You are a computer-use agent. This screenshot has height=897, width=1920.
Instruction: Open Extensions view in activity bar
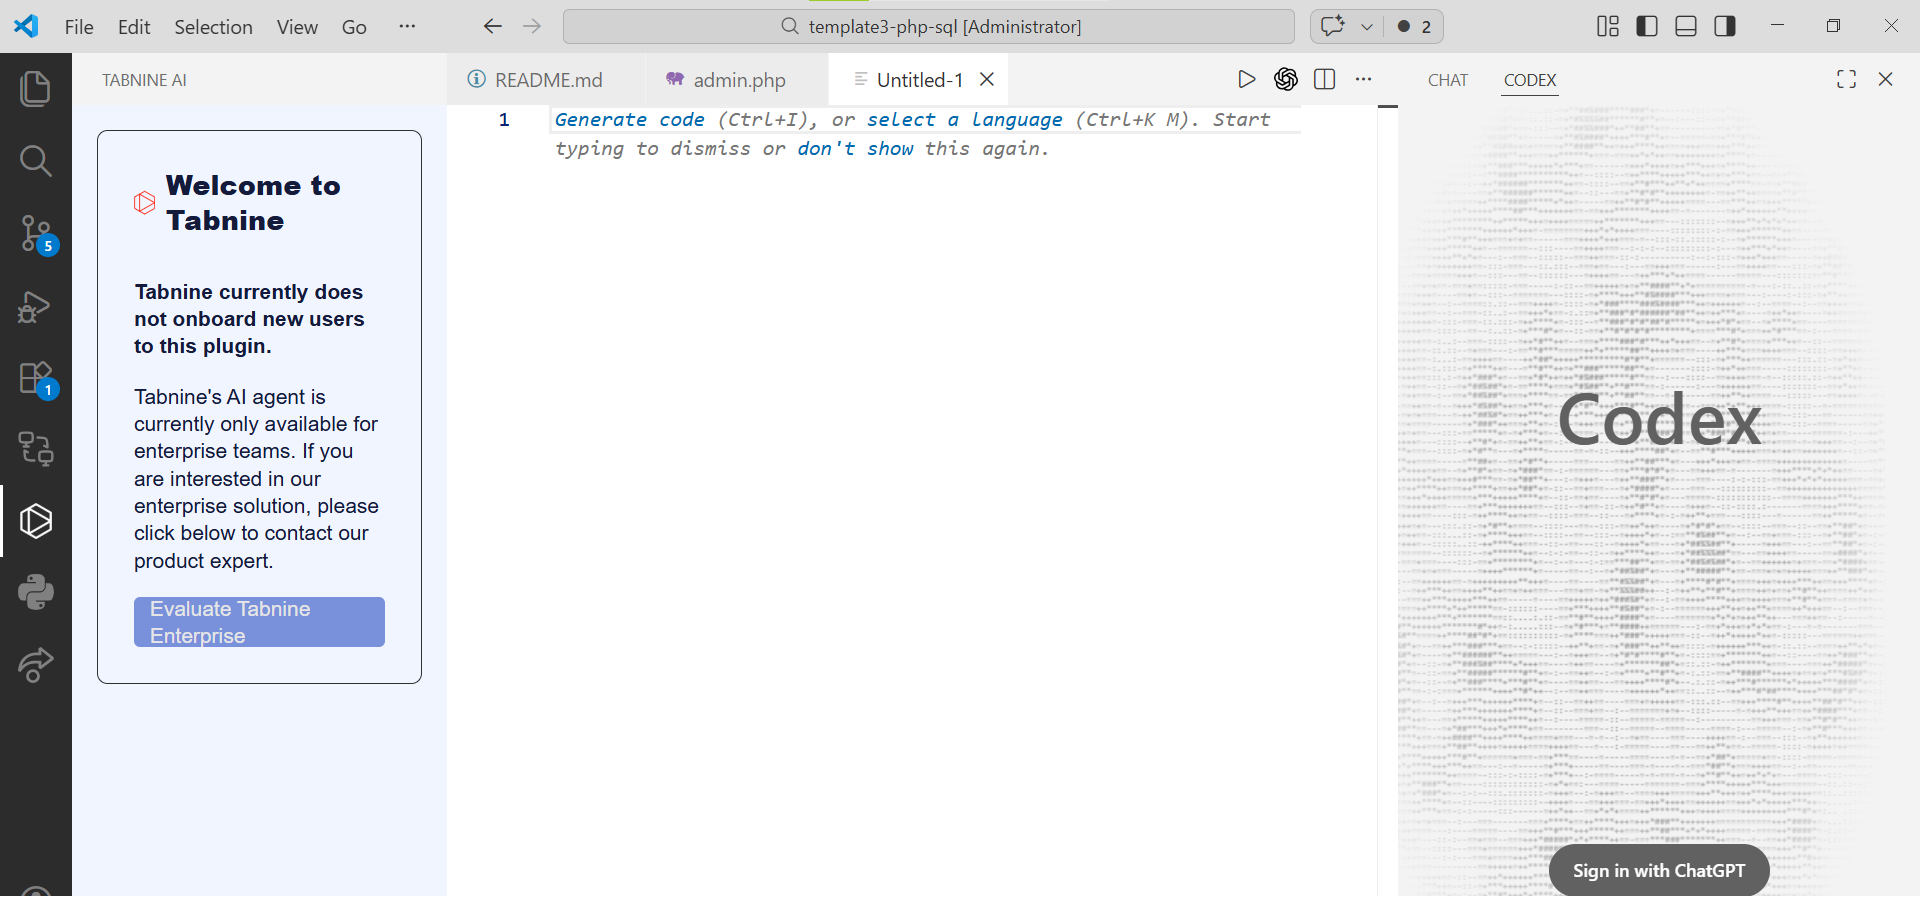[x=36, y=379]
